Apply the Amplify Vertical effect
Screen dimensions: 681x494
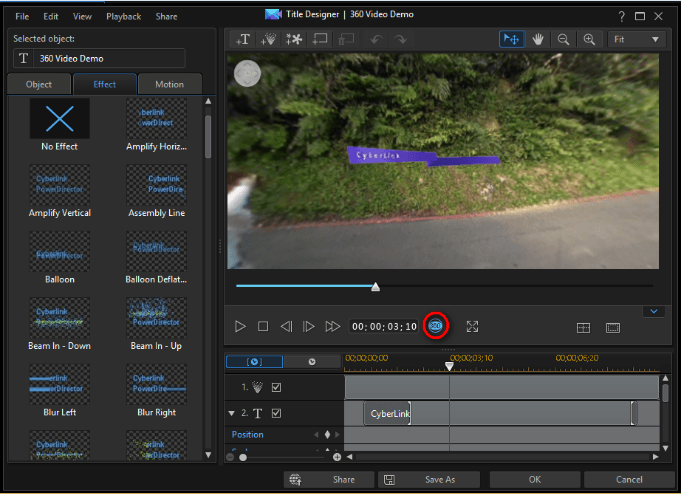tap(60, 185)
